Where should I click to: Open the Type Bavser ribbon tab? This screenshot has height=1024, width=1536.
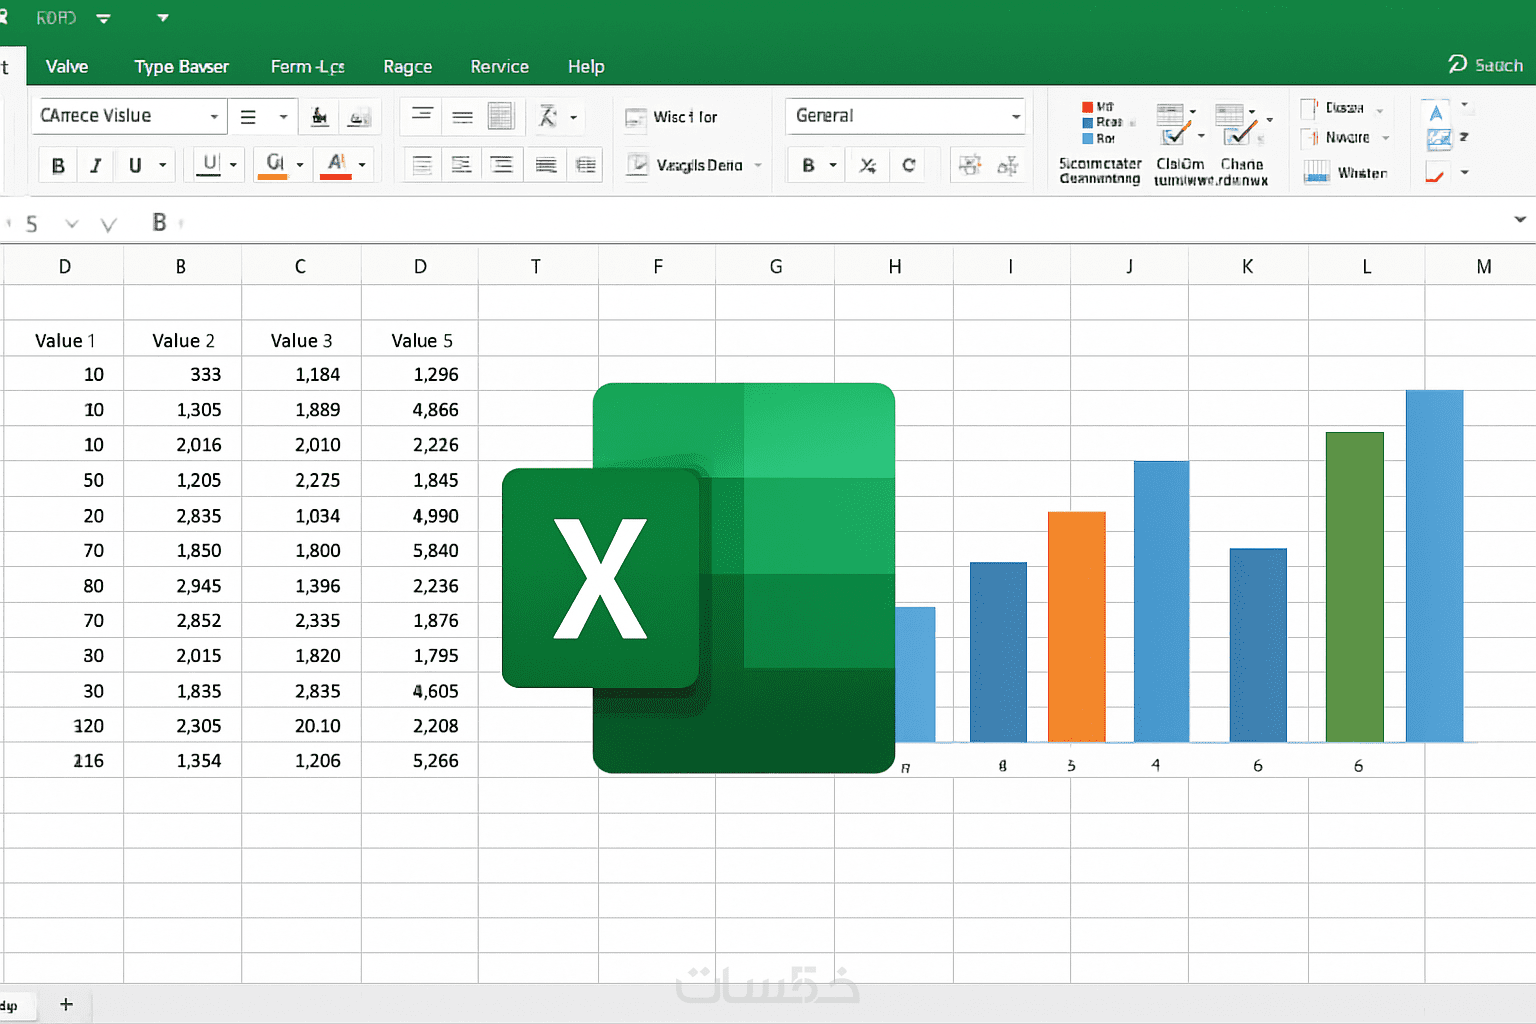(x=182, y=67)
